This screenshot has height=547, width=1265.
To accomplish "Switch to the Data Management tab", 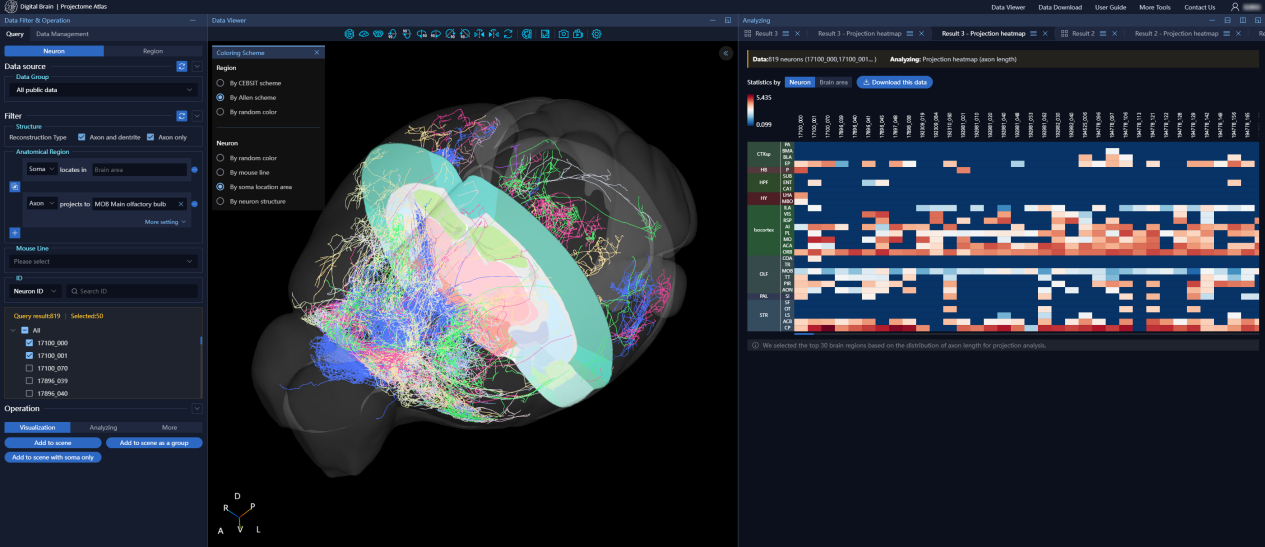I will [x=62, y=34].
